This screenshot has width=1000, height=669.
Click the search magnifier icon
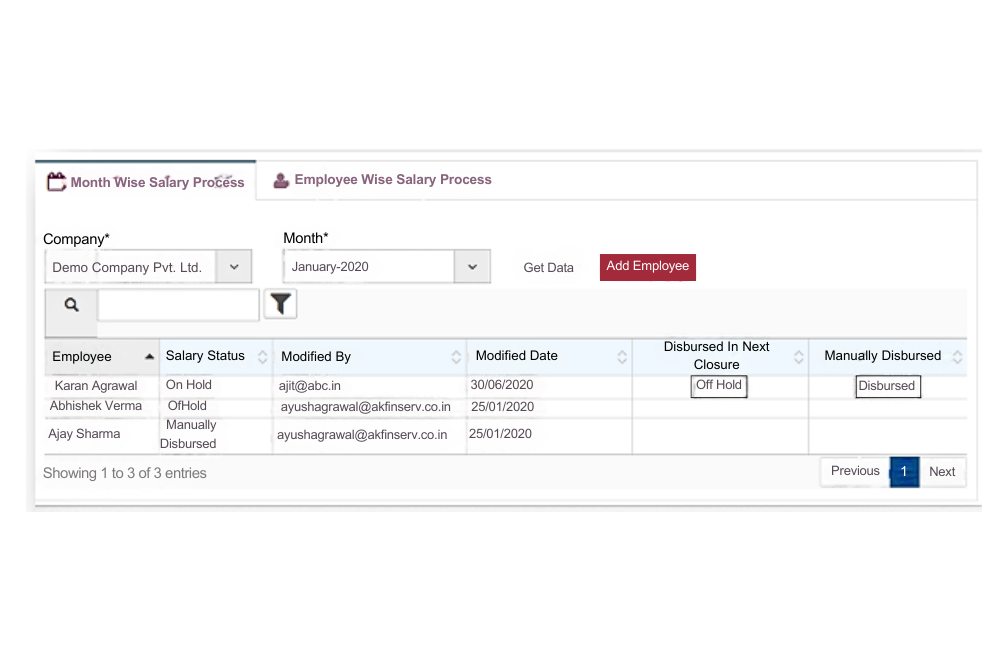(x=71, y=306)
